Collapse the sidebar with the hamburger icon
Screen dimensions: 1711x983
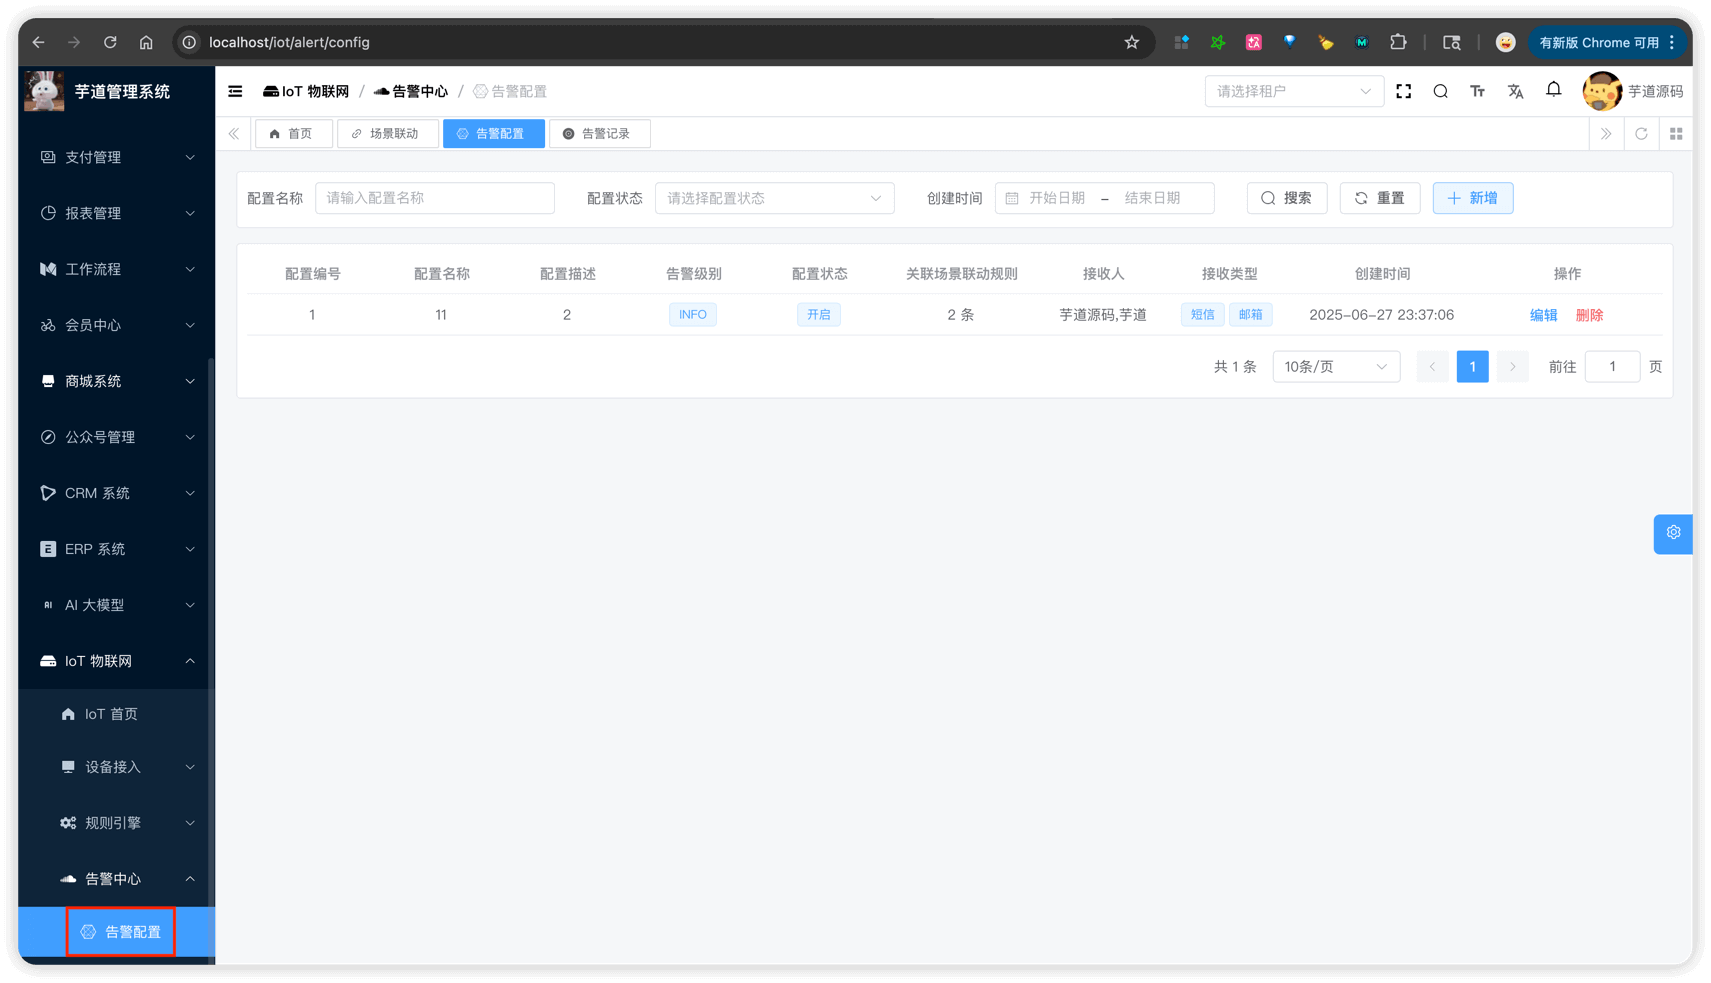pos(235,91)
